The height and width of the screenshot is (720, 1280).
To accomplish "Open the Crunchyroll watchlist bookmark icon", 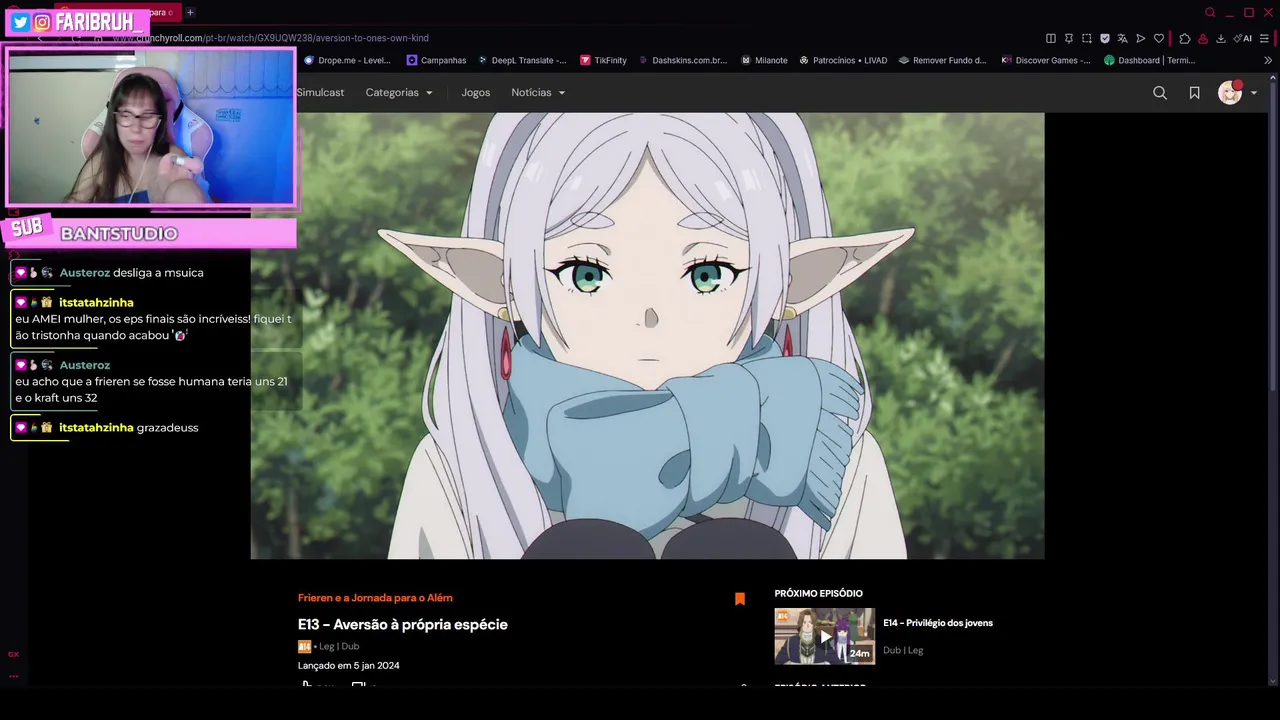I will coord(1194,93).
